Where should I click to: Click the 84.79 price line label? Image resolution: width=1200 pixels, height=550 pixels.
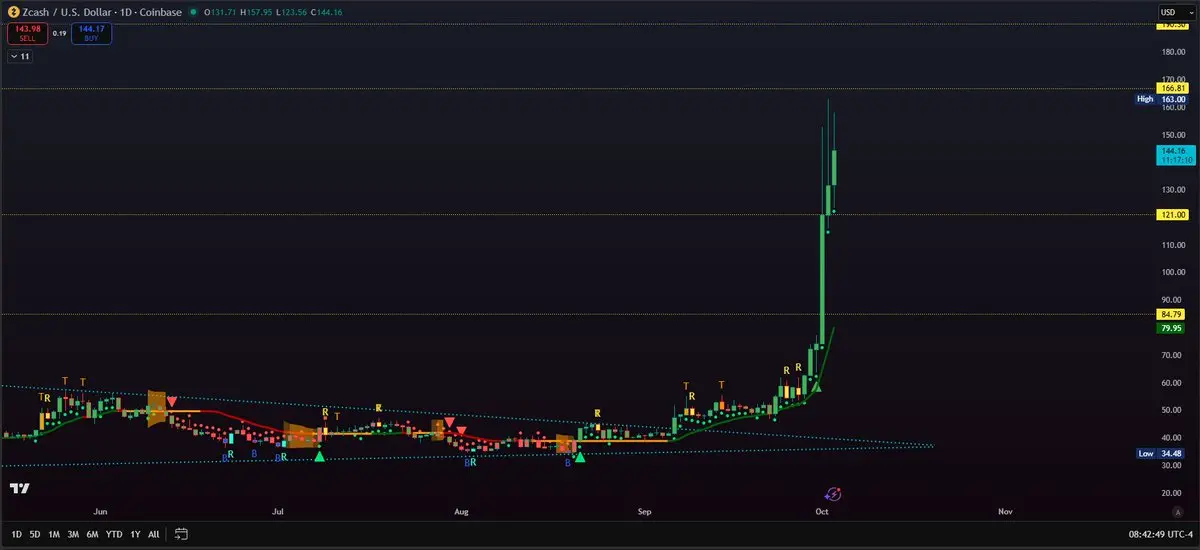(1172, 314)
